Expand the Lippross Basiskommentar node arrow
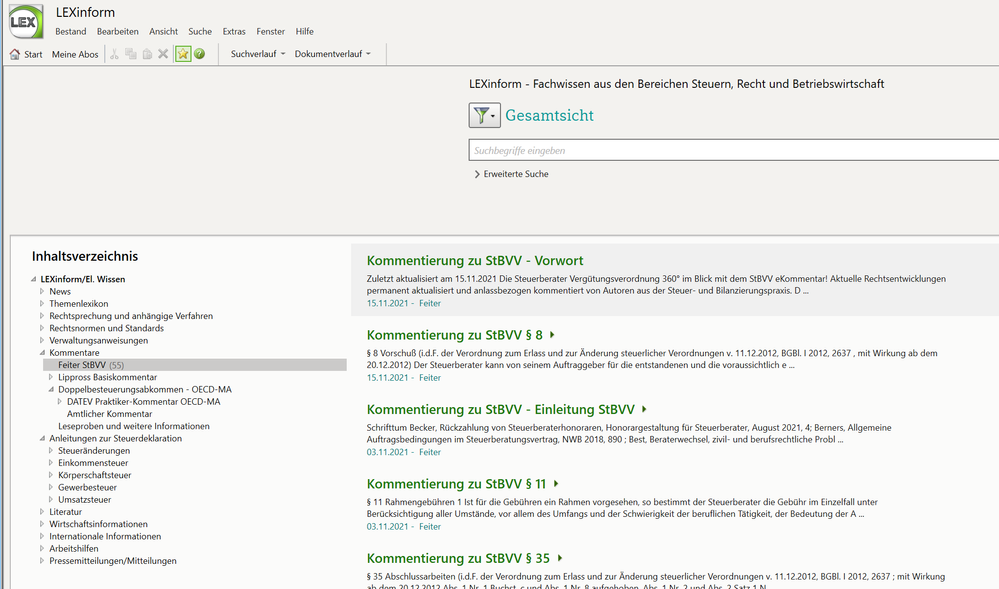This screenshot has height=589, width=999. click(x=51, y=377)
